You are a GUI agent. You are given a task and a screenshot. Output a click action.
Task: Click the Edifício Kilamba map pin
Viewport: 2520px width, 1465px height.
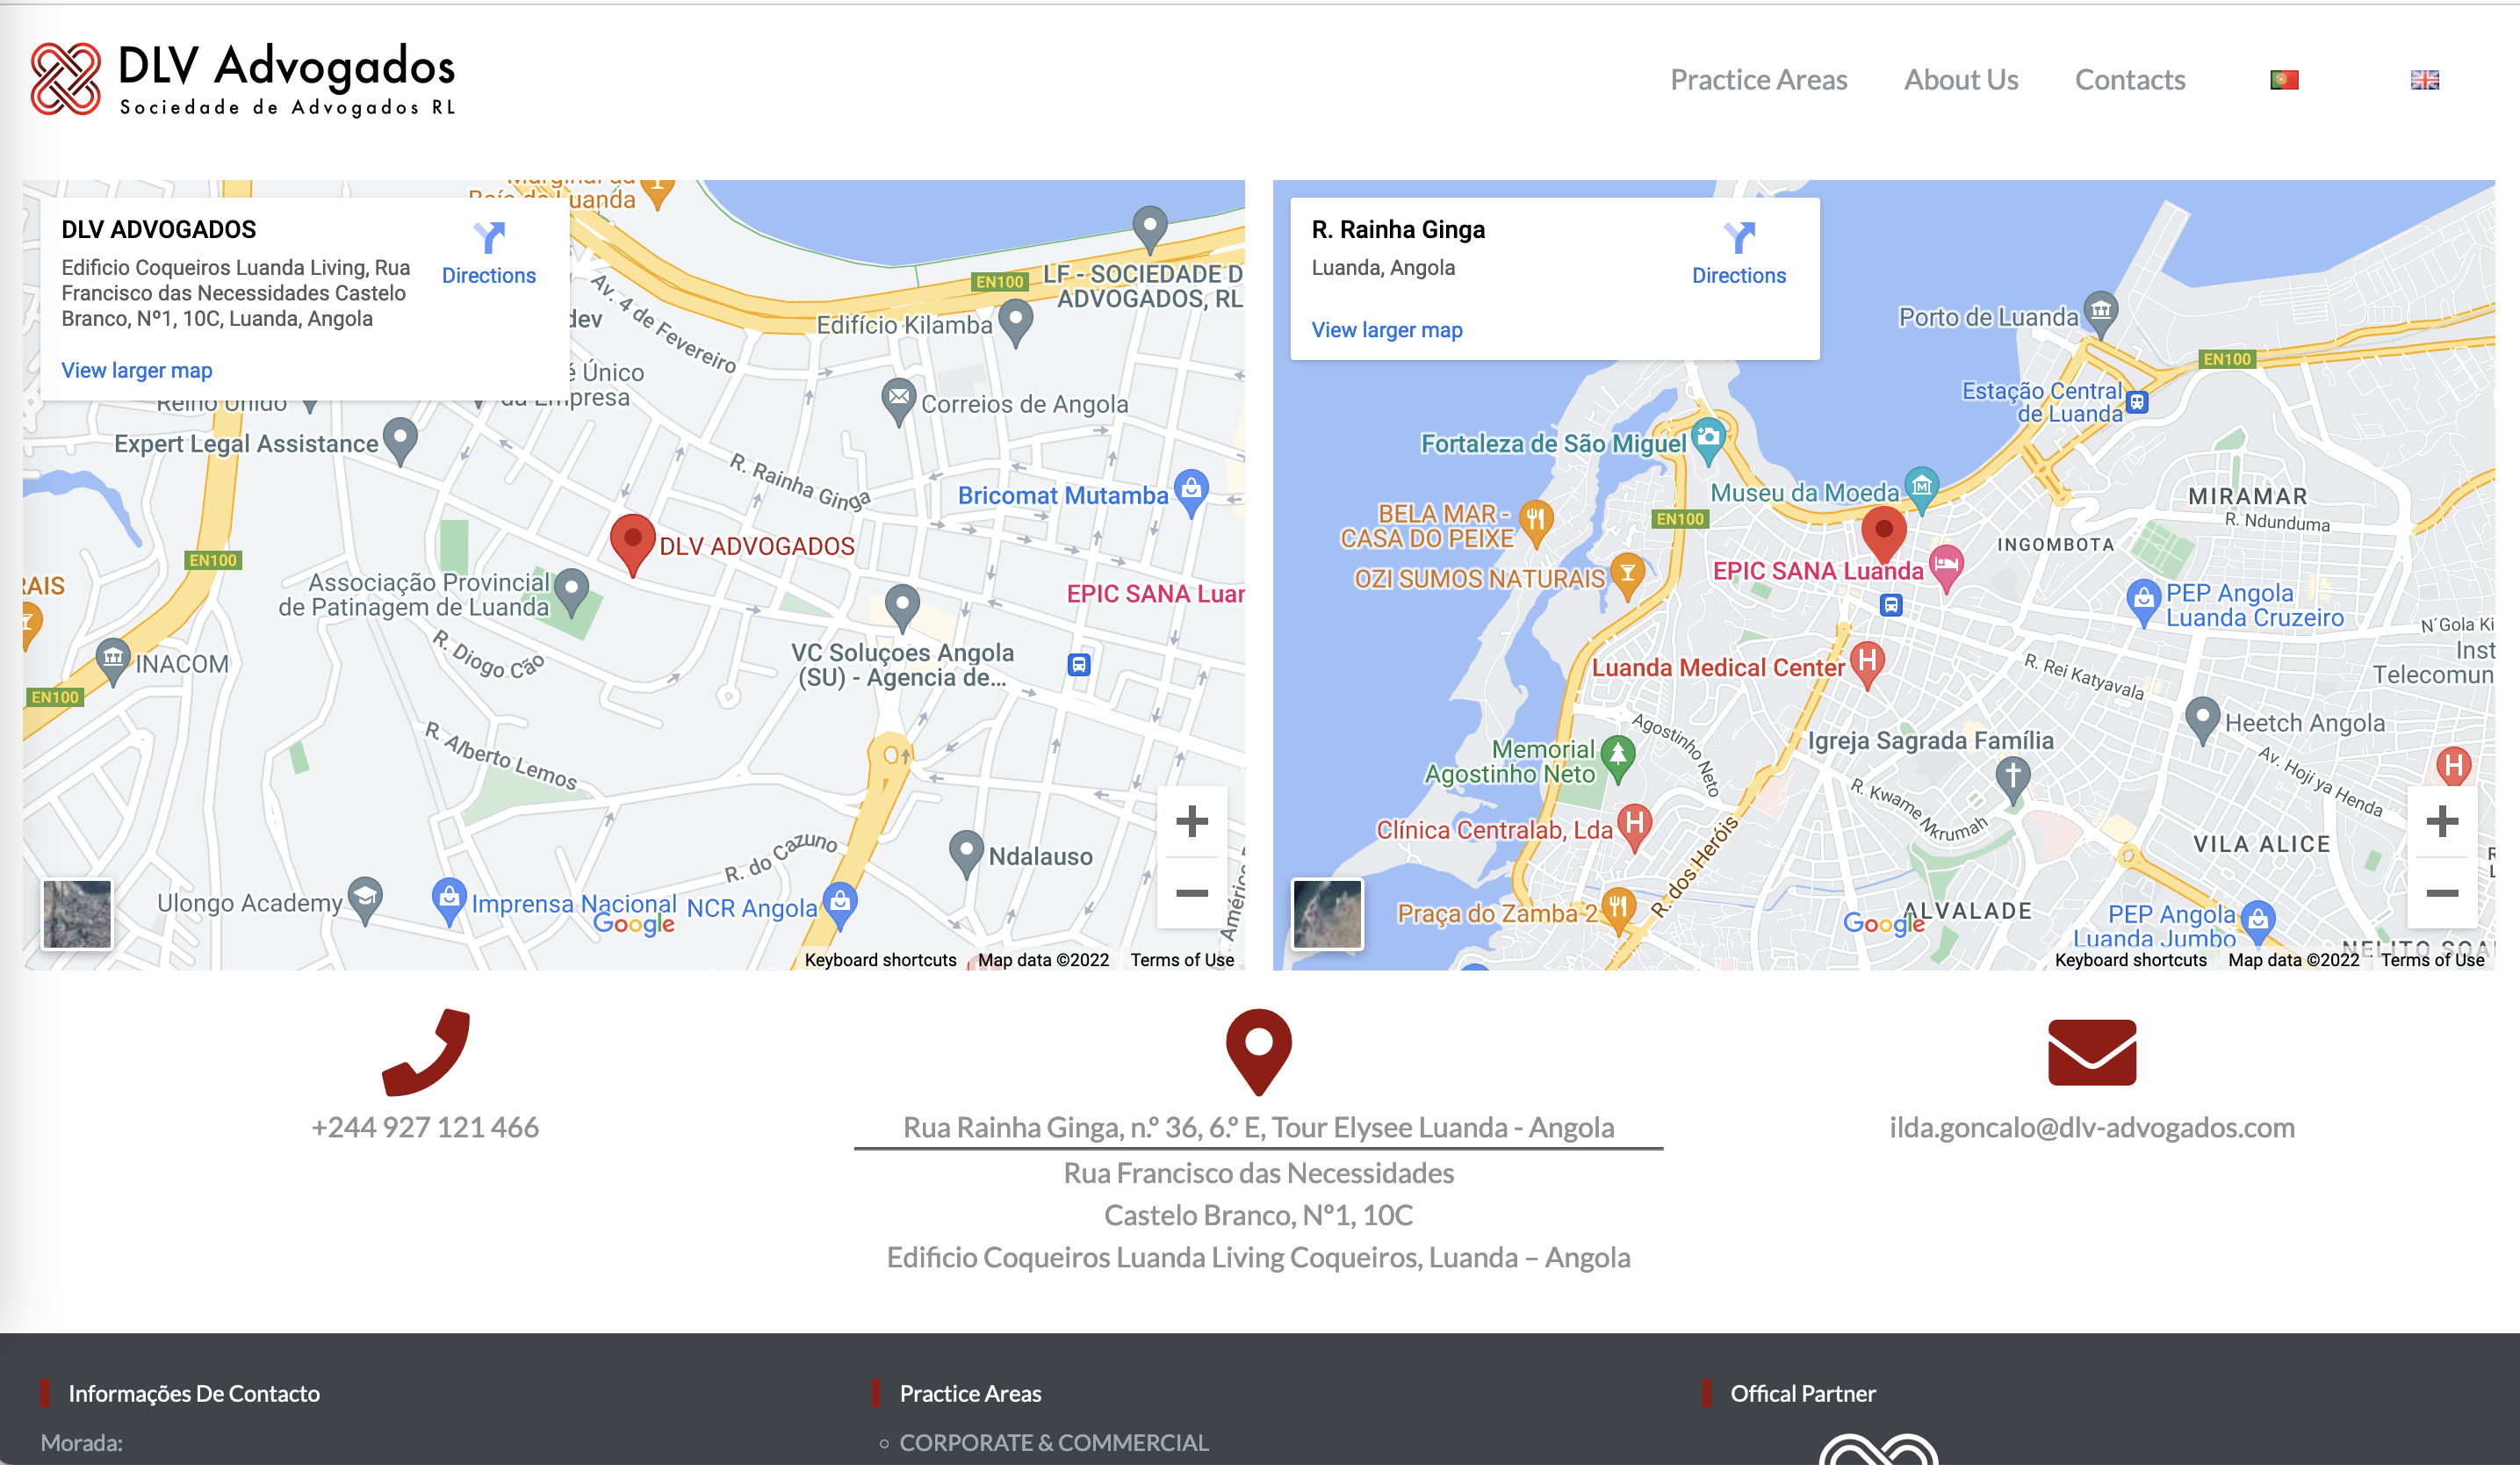coord(1015,324)
